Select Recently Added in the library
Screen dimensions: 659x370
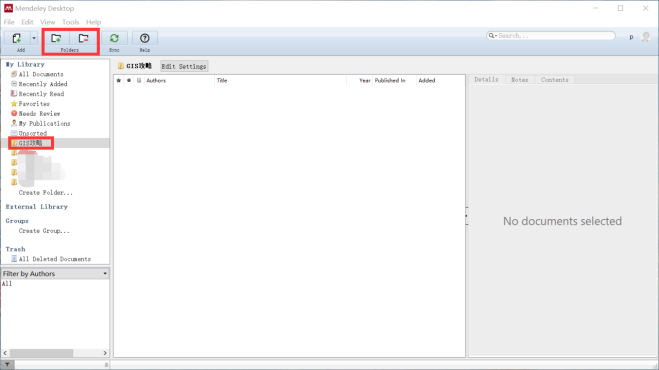point(42,84)
